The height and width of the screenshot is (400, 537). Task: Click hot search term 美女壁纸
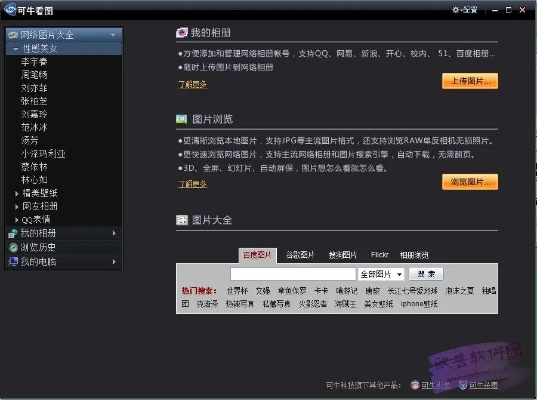click(x=378, y=304)
